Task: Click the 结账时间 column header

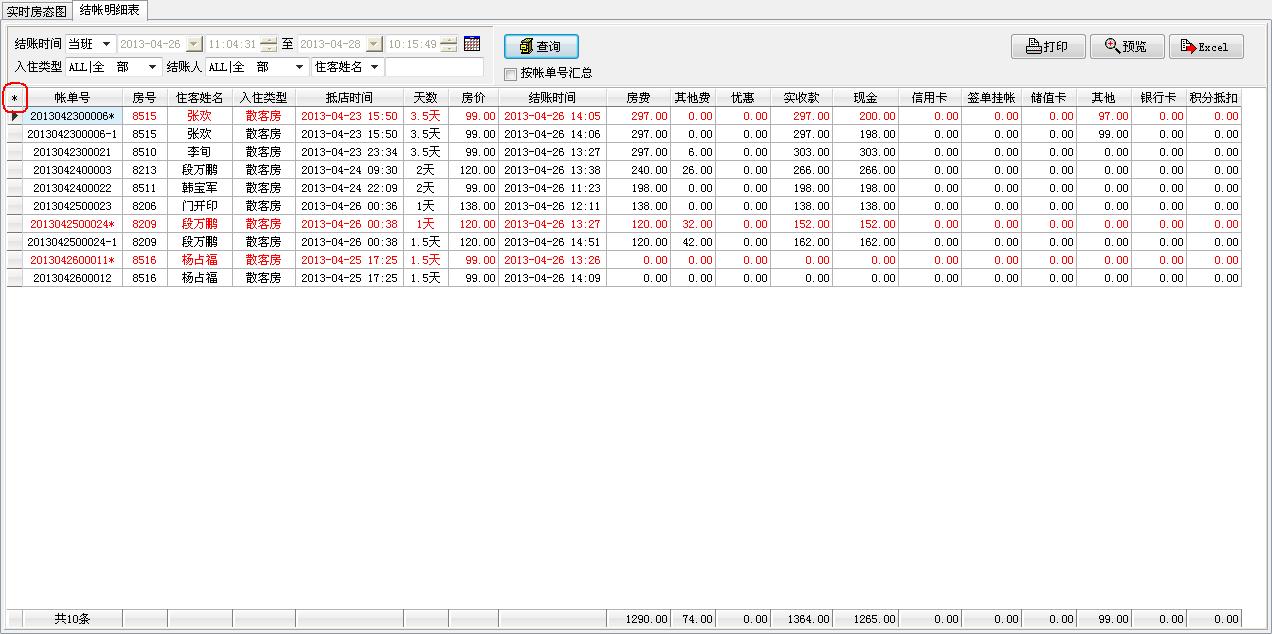Action: click(552, 97)
